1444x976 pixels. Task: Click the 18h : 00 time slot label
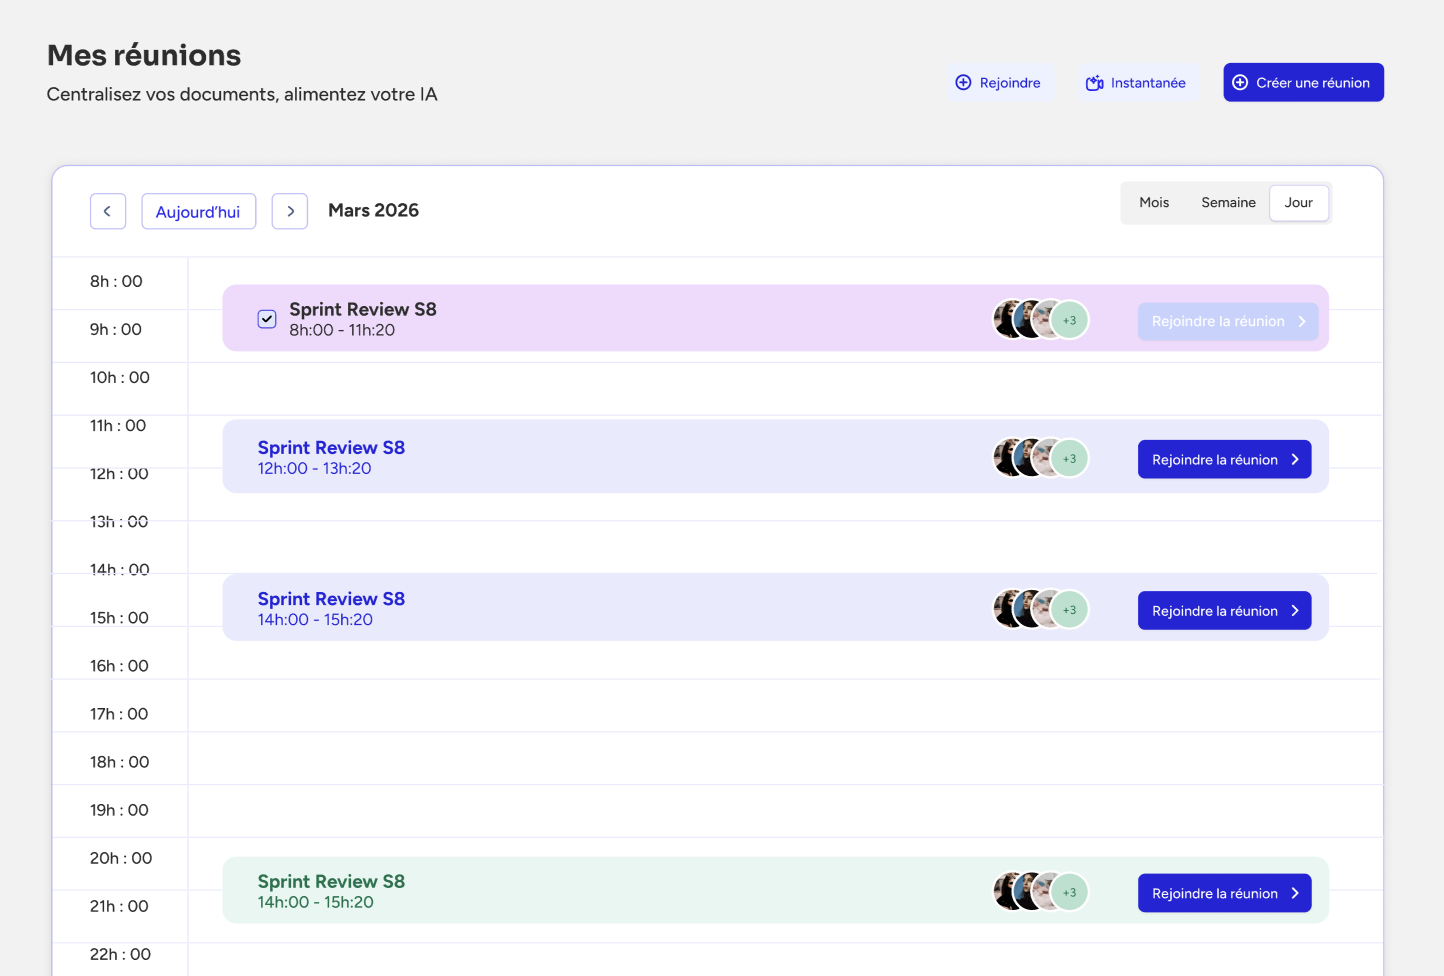pos(119,761)
